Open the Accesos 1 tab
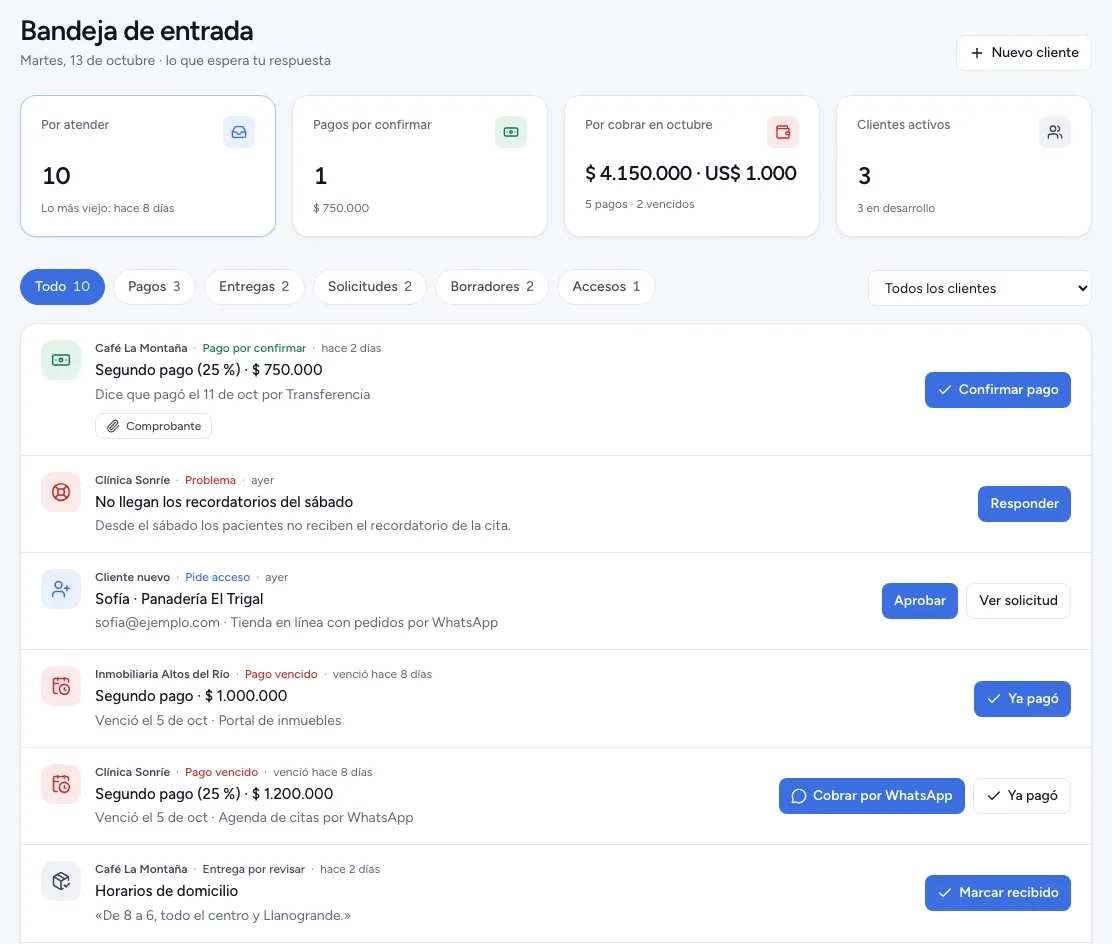Viewport: 1112px width, 944px height. 606,287
